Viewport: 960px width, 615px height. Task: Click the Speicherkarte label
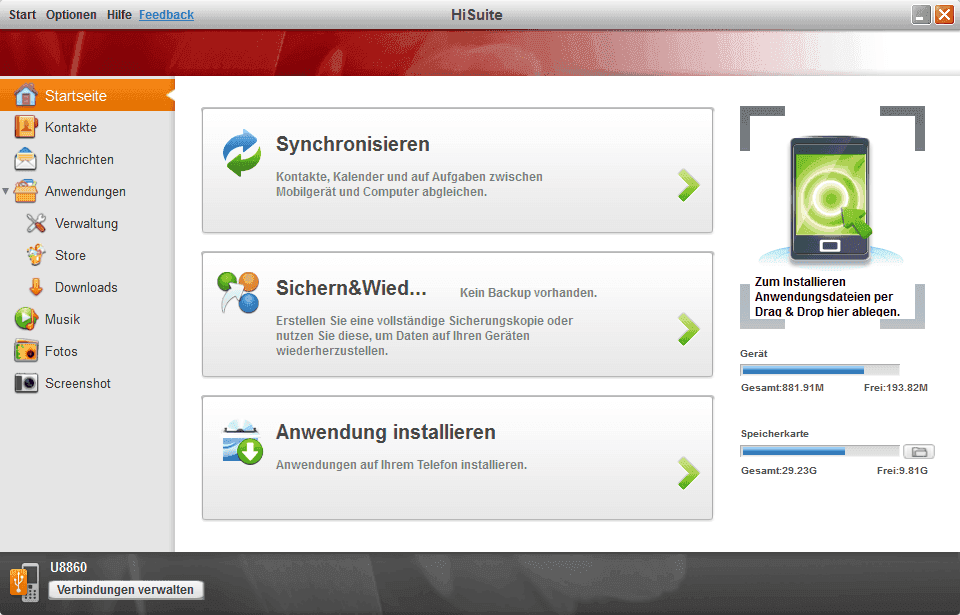[x=774, y=434]
